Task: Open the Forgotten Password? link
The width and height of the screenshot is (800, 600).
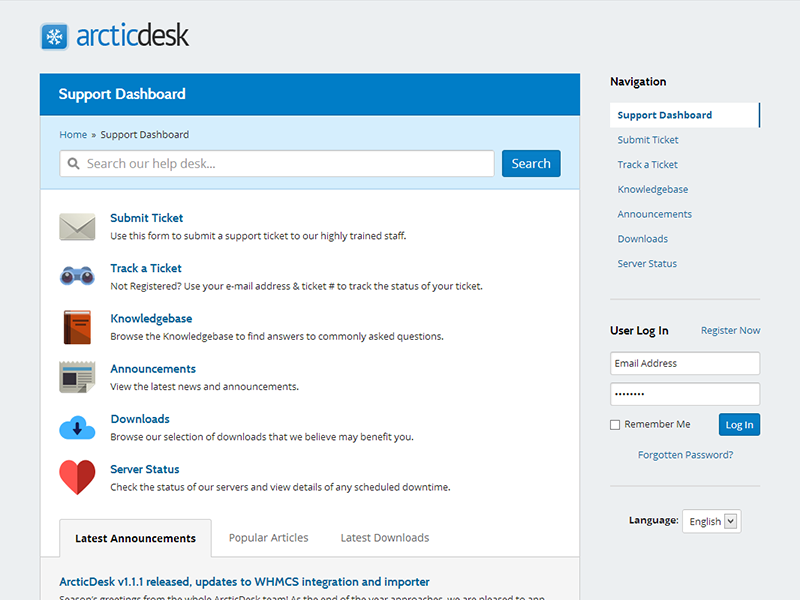Action: point(685,455)
